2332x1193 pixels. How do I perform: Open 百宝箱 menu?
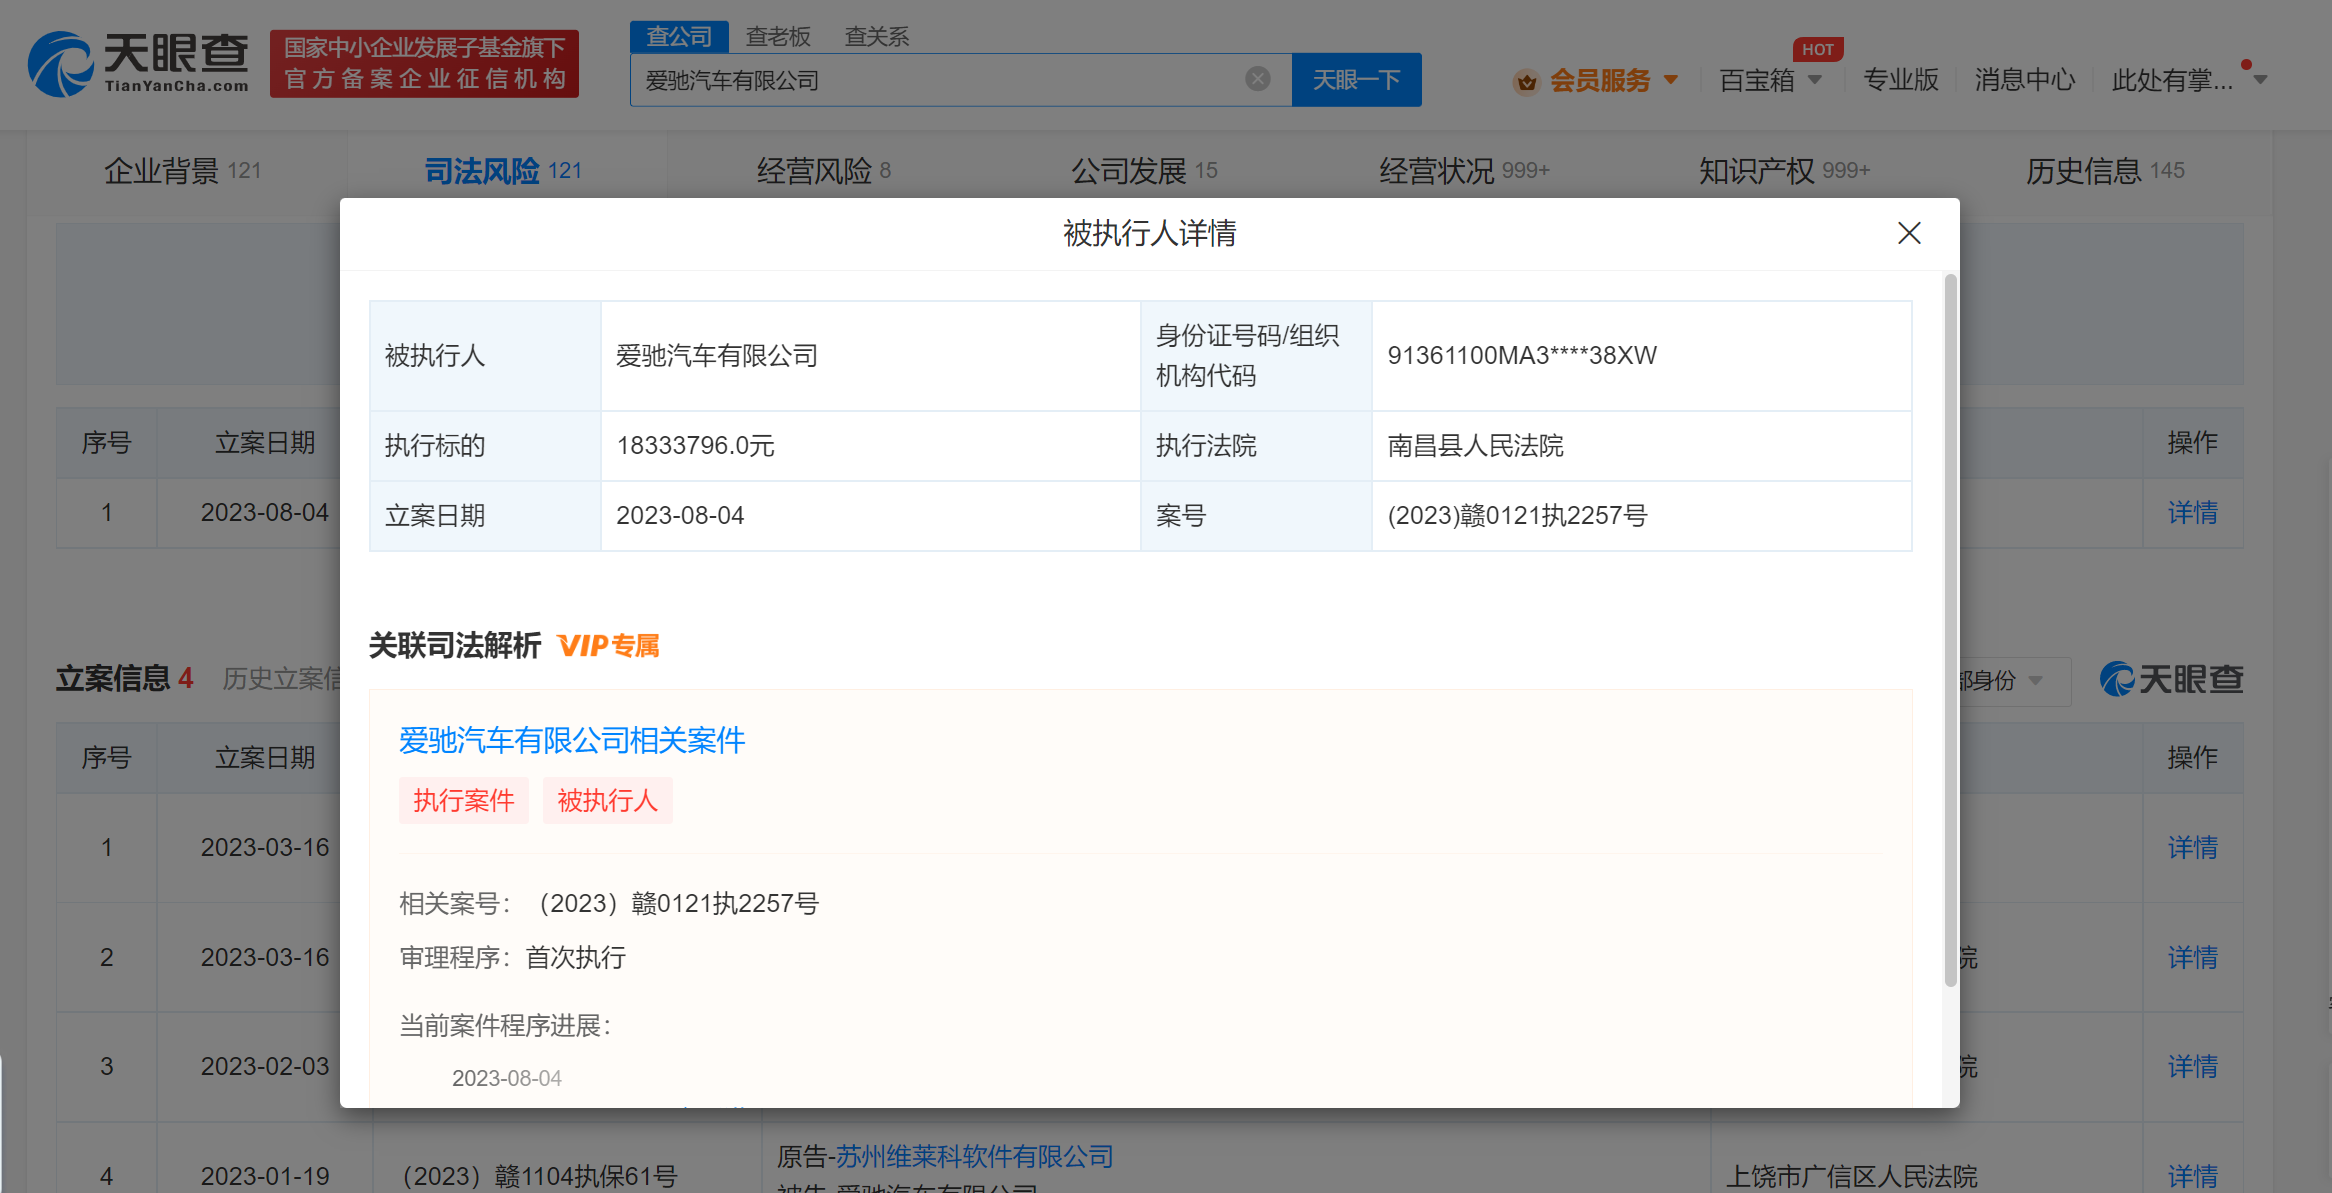1756,80
